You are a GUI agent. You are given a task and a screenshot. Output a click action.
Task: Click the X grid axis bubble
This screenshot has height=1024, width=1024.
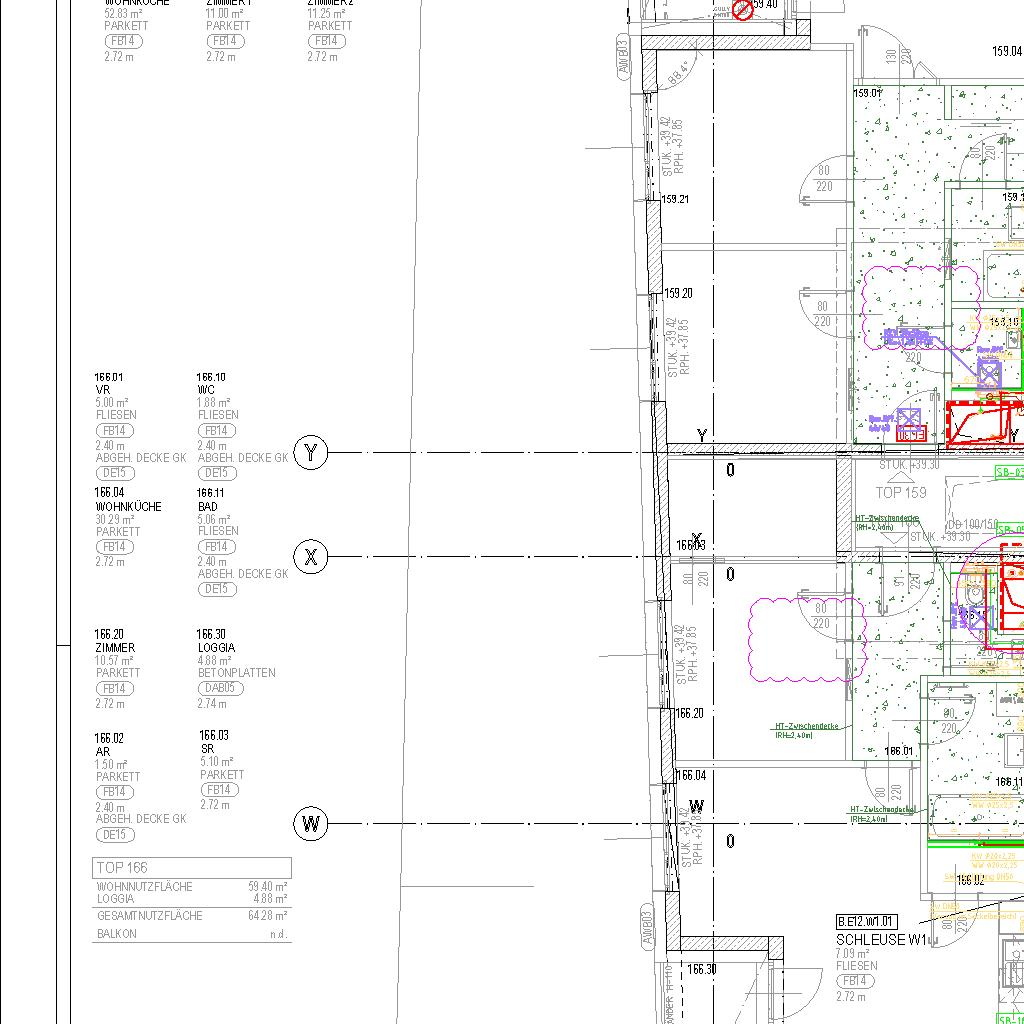coord(311,557)
